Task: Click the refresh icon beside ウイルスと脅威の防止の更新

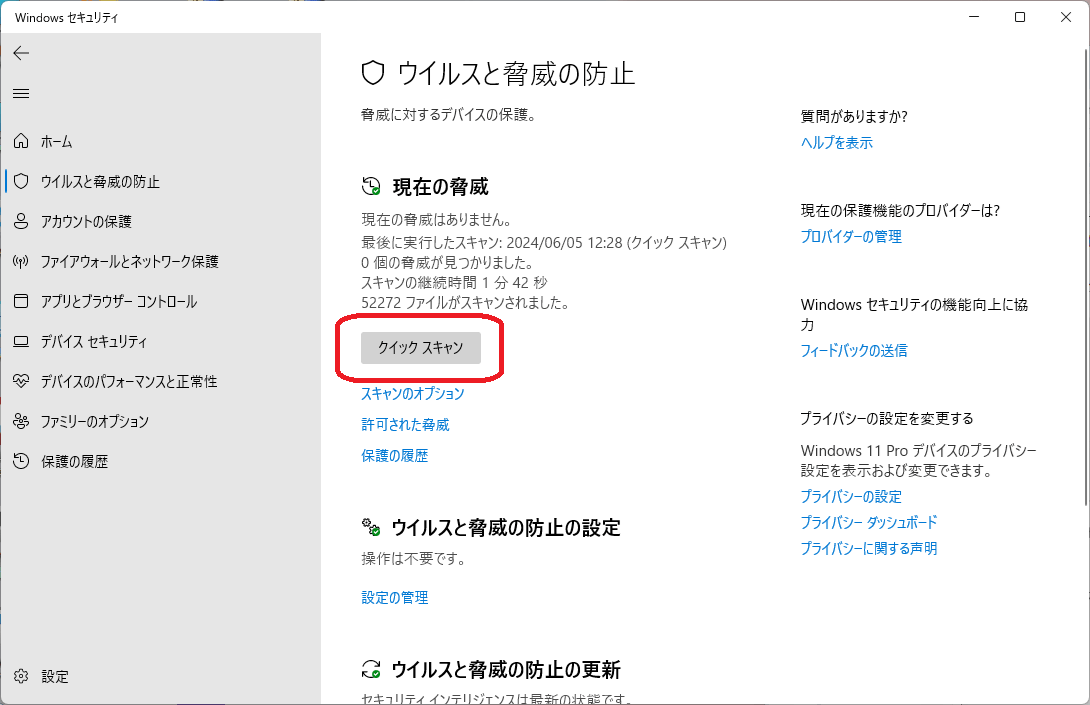Action: coord(371,670)
